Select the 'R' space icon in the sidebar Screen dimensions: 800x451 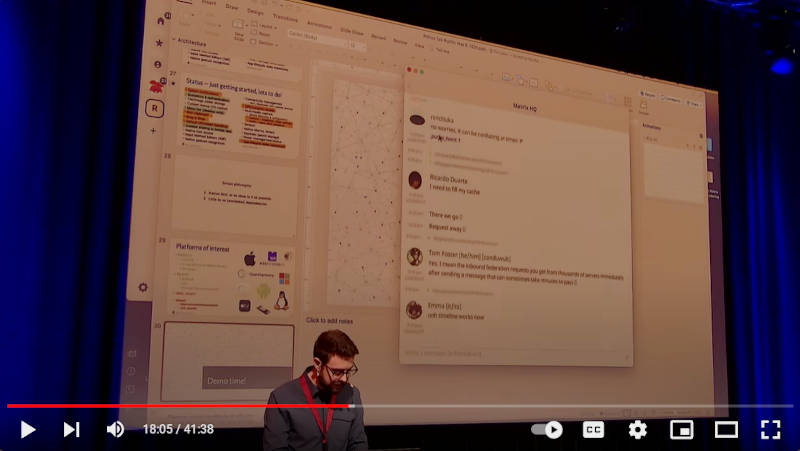(155, 108)
